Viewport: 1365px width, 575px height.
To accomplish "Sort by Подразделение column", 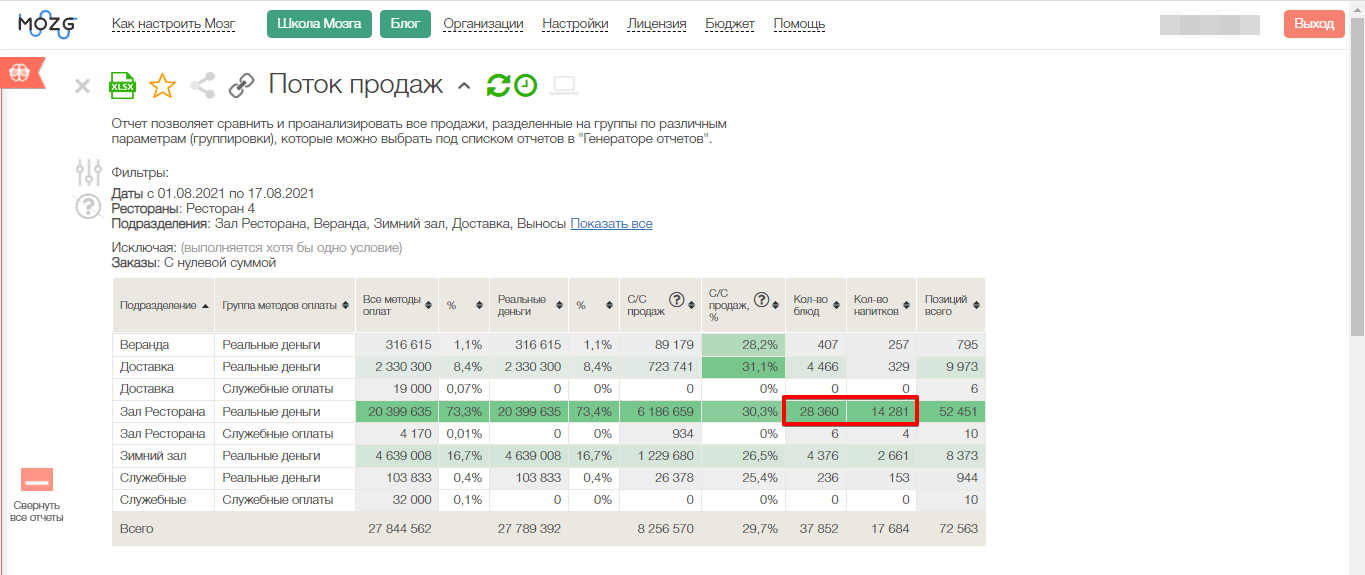I will point(164,305).
